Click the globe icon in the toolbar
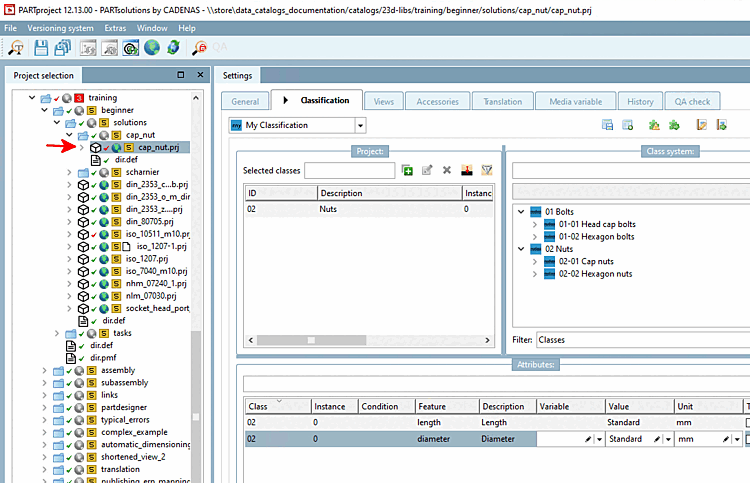750x483 pixels. (x=152, y=47)
